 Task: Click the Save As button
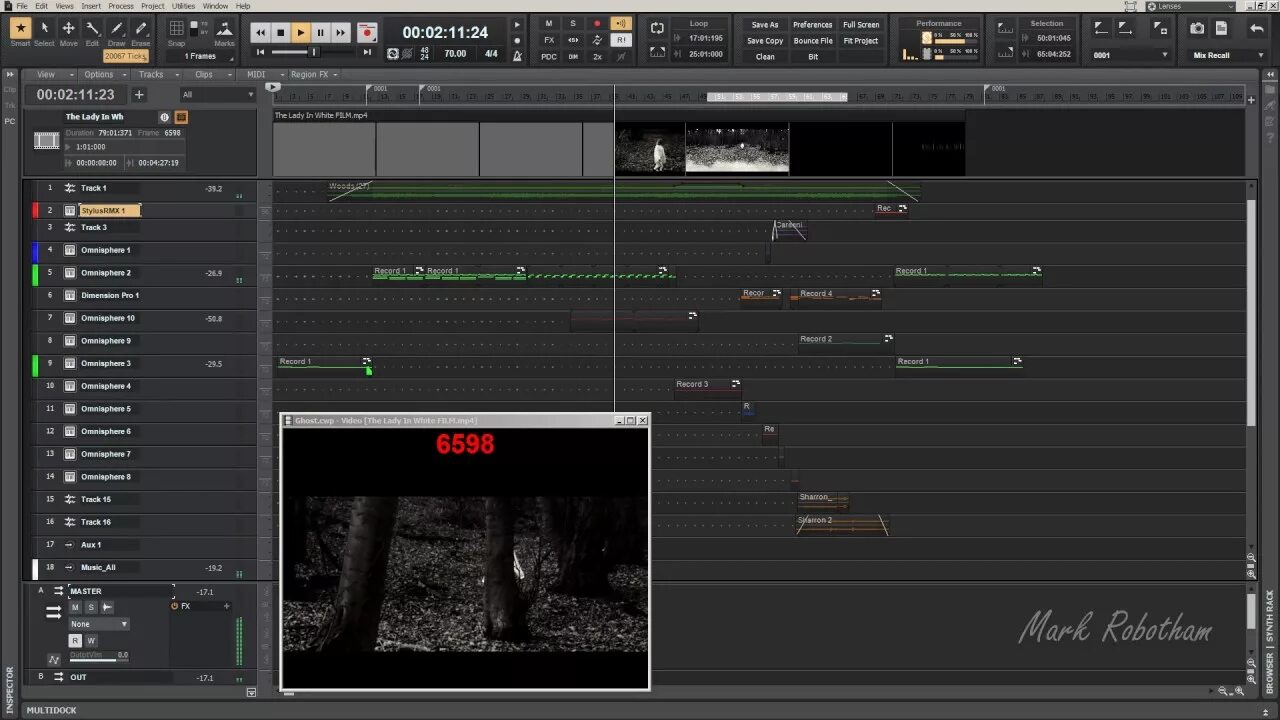pos(765,25)
